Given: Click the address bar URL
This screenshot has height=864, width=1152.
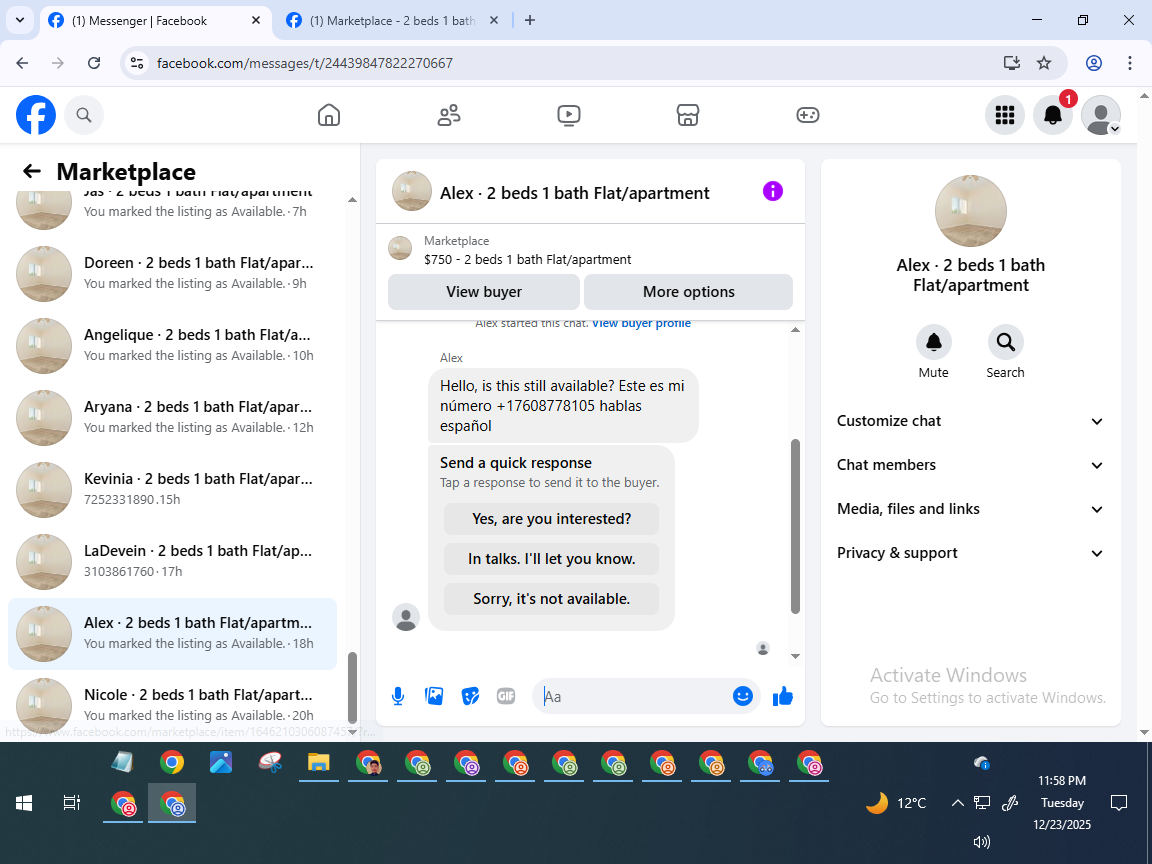Looking at the screenshot, I should (305, 63).
